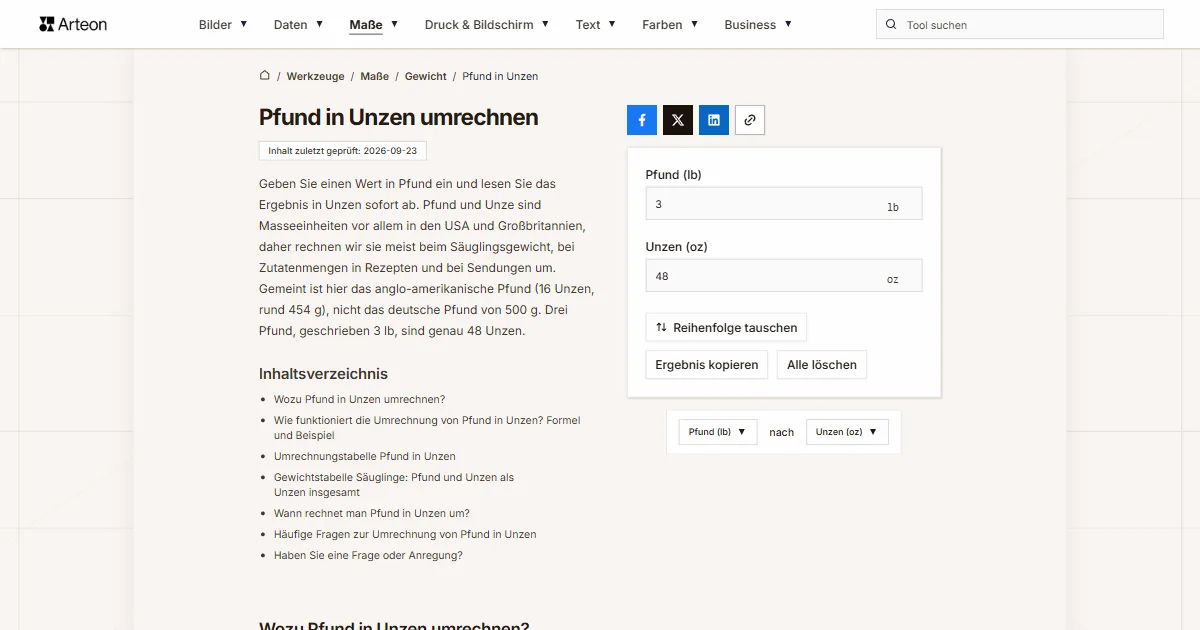1200x630 pixels.
Task: Open the Druck & Bildschirm menu
Action: (487, 25)
